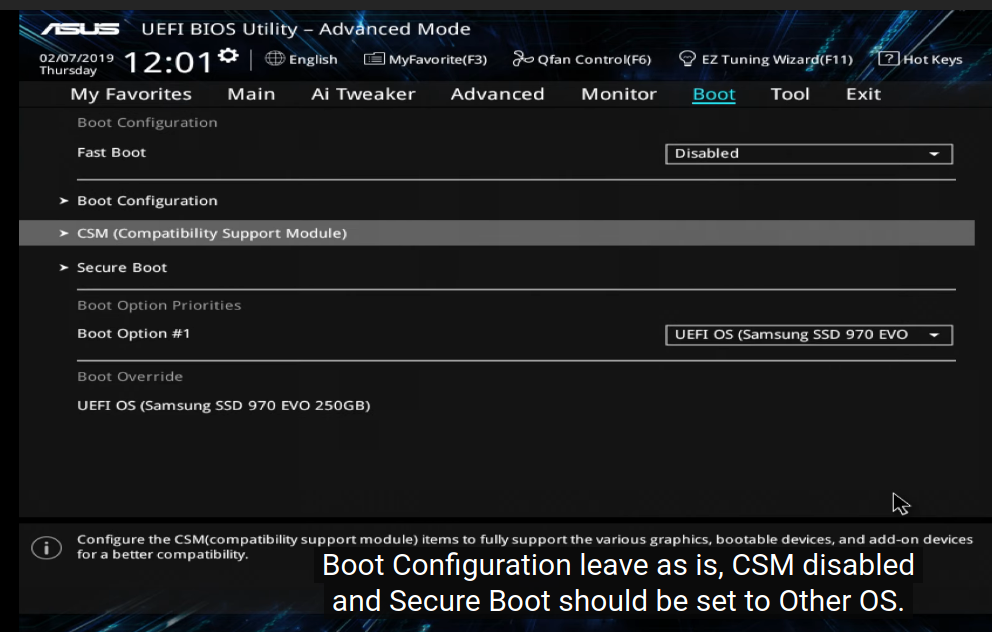Select English language option
The width and height of the screenshot is (992, 632).
click(x=313, y=59)
